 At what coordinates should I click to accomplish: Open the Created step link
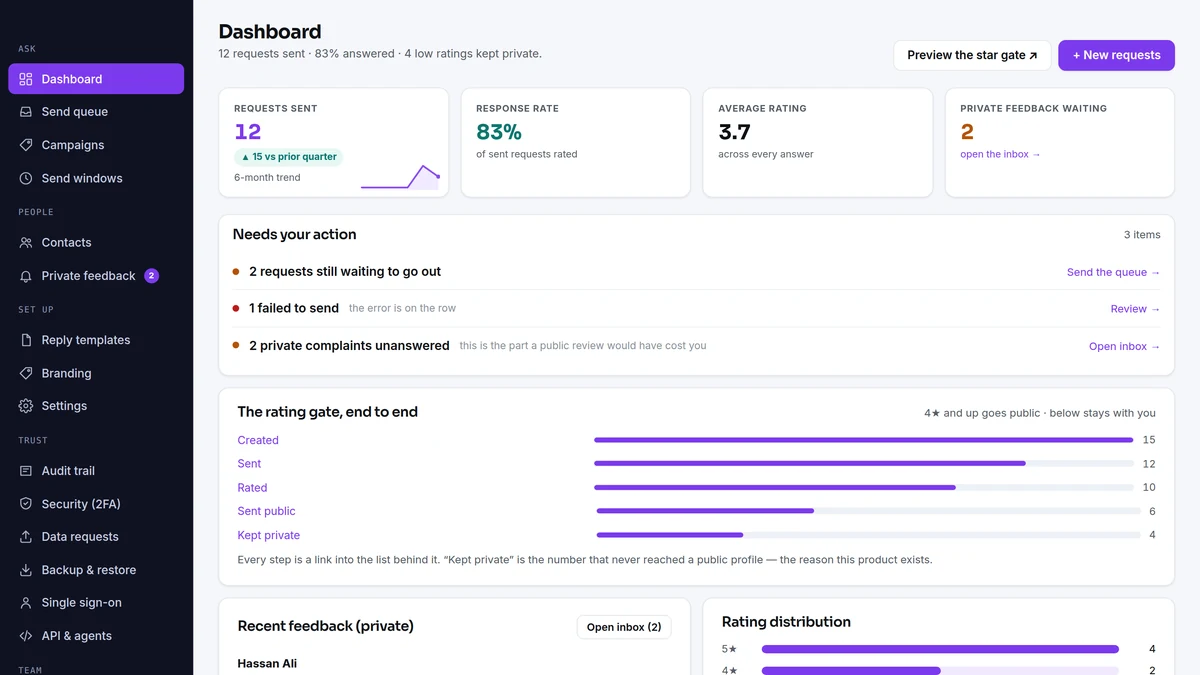pos(258,440)
